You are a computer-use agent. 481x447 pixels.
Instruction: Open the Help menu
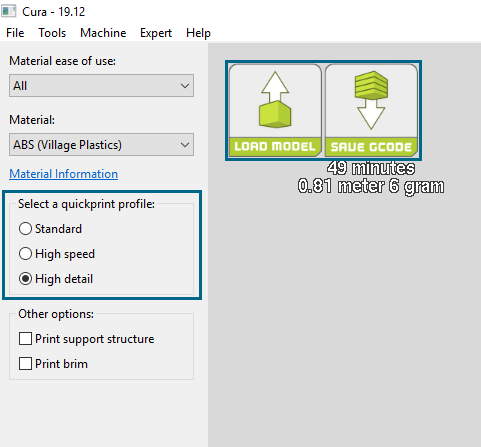tap(198, 33)
